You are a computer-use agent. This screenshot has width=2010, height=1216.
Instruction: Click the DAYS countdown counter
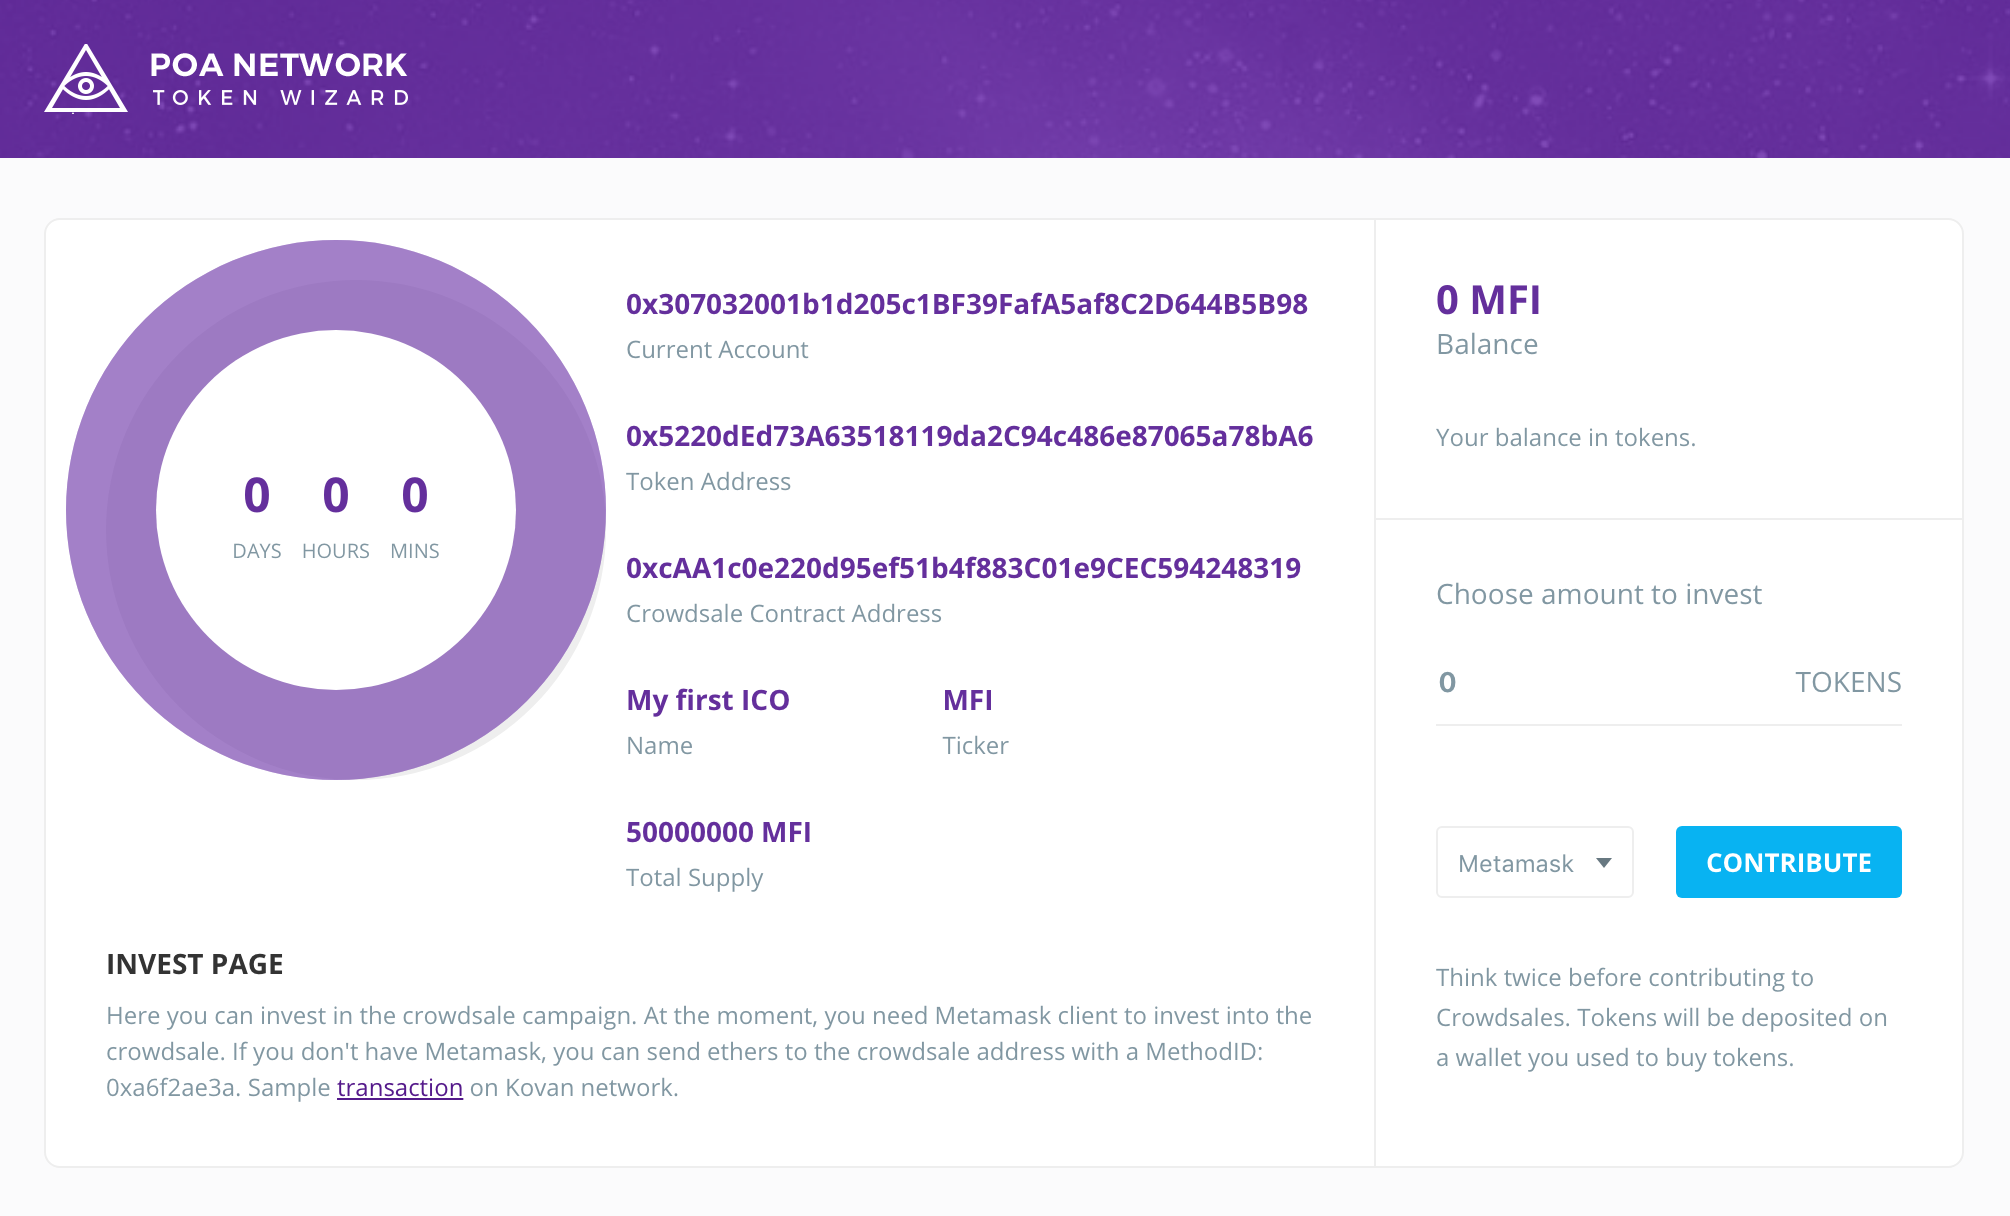click(x=257, y=516)
